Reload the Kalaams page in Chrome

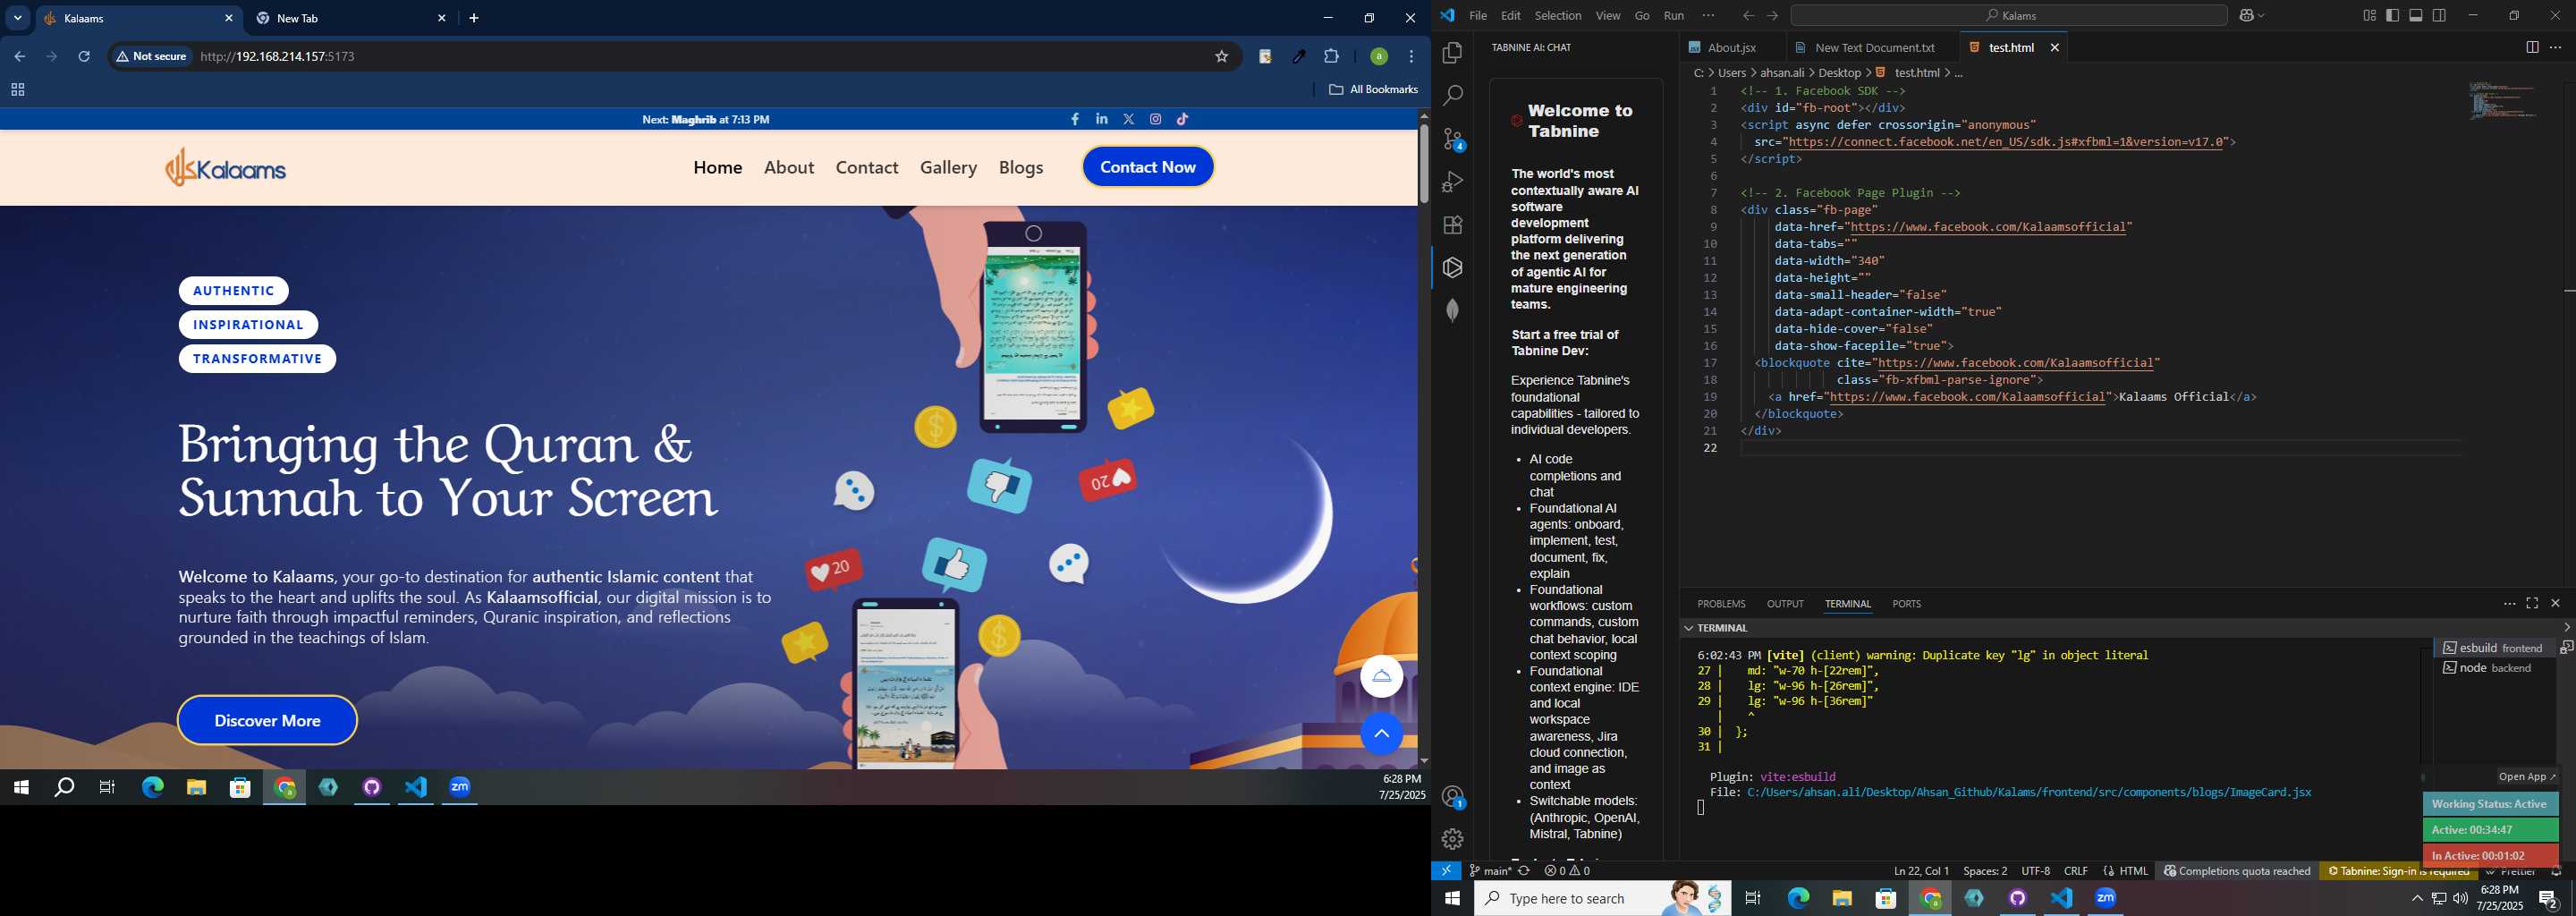pyautogui.click(x=85, y=57)
